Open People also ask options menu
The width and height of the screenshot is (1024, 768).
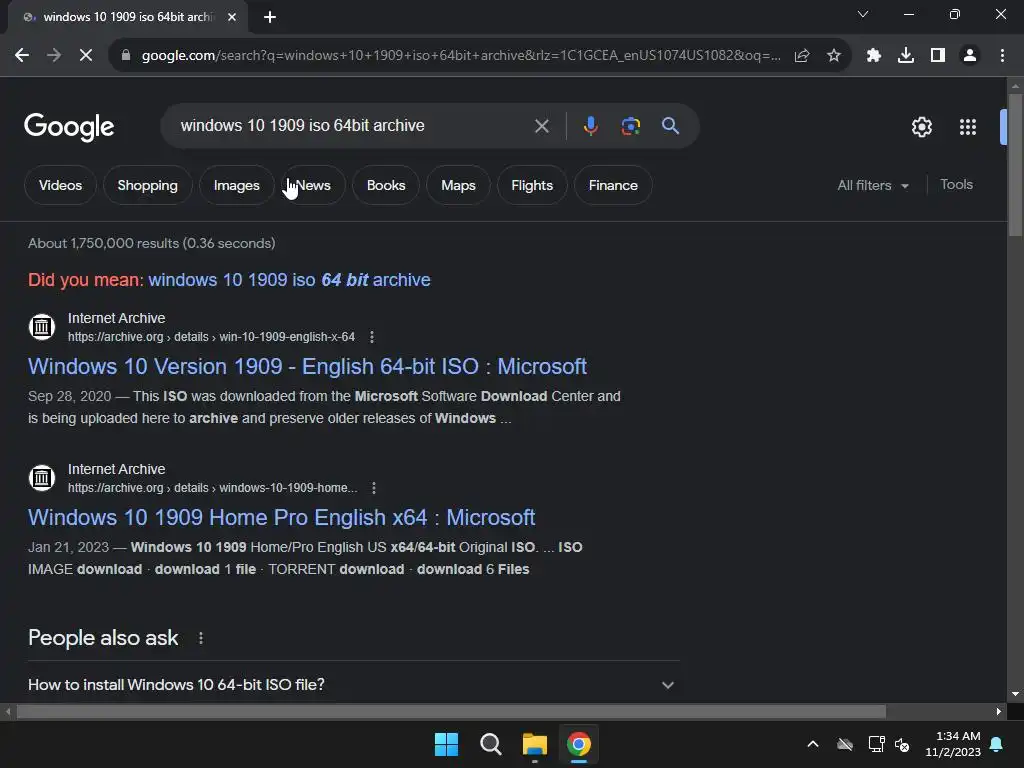pyautogui.click(x=200, y=638)
